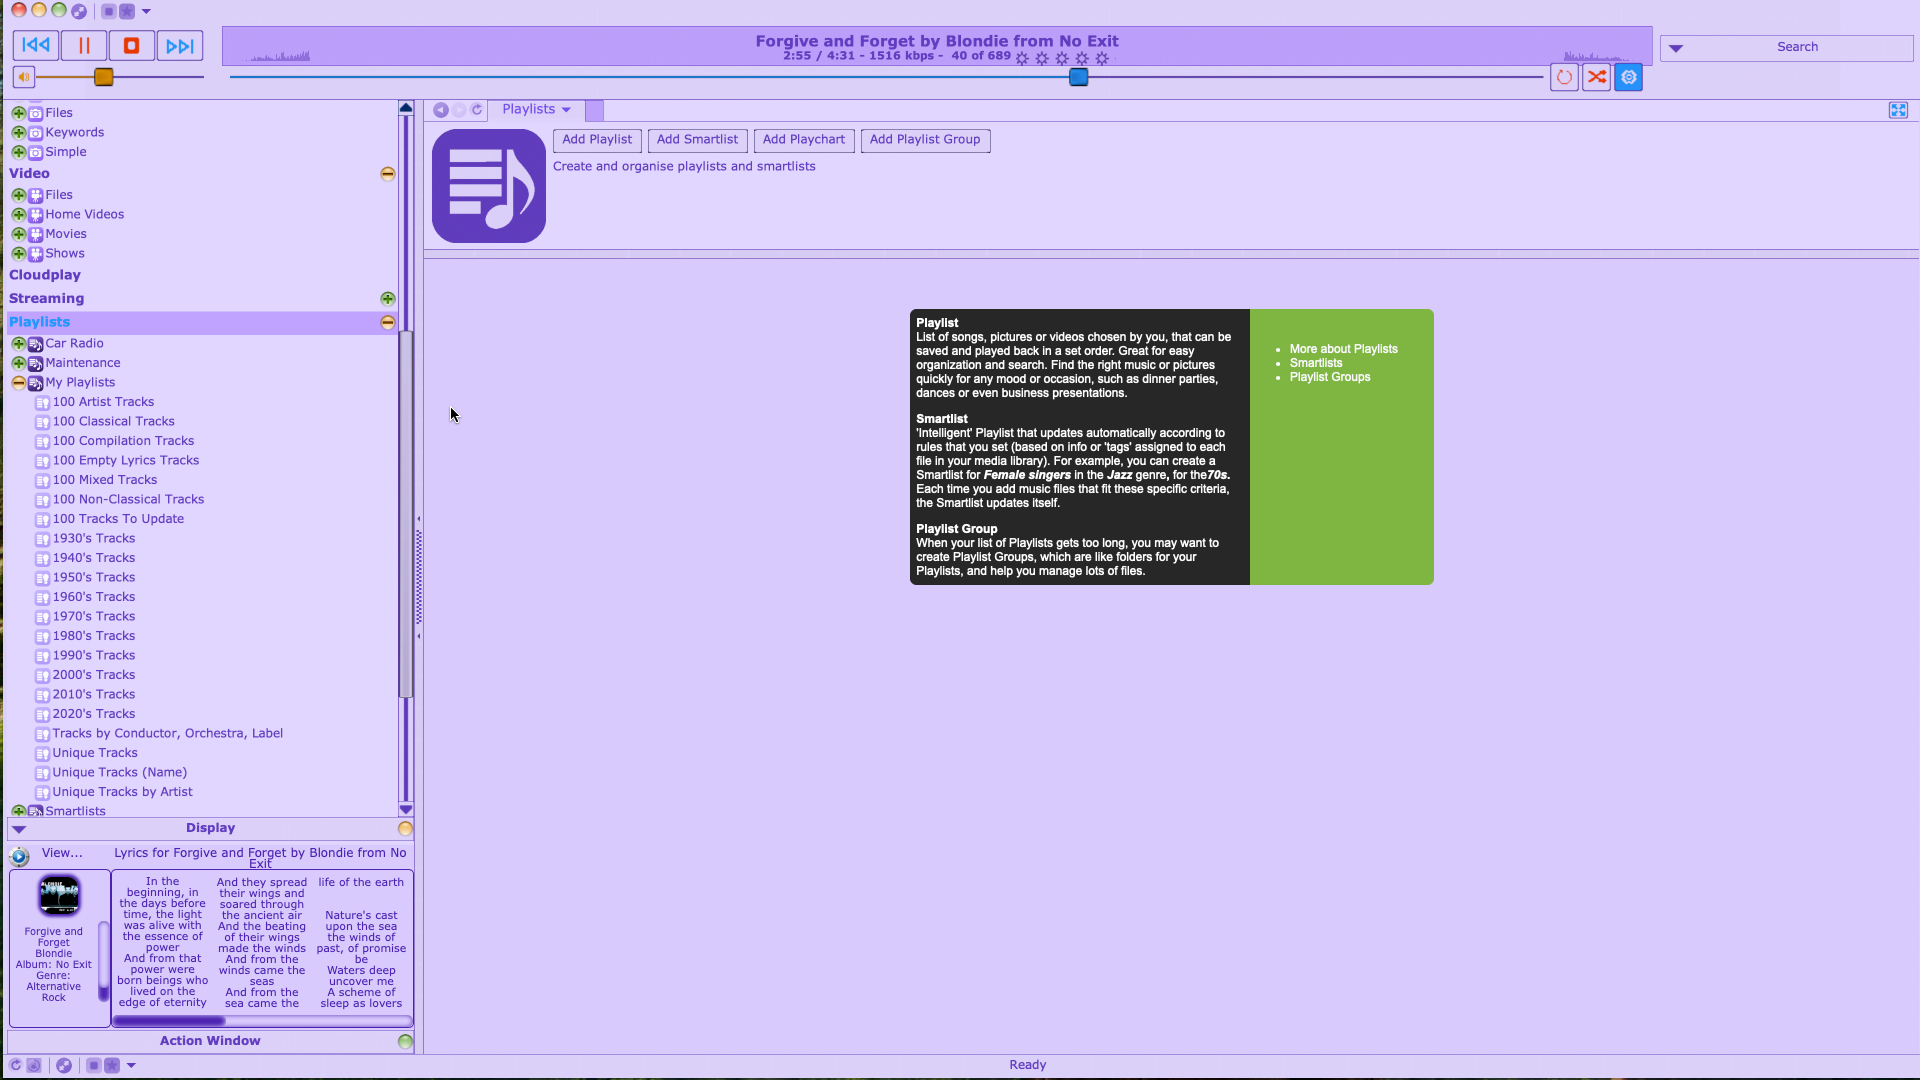This screenshot has width=1920, height=1080.
Task: Click the refresh/sync icon in Playlists panel
Action: point(477,108)
